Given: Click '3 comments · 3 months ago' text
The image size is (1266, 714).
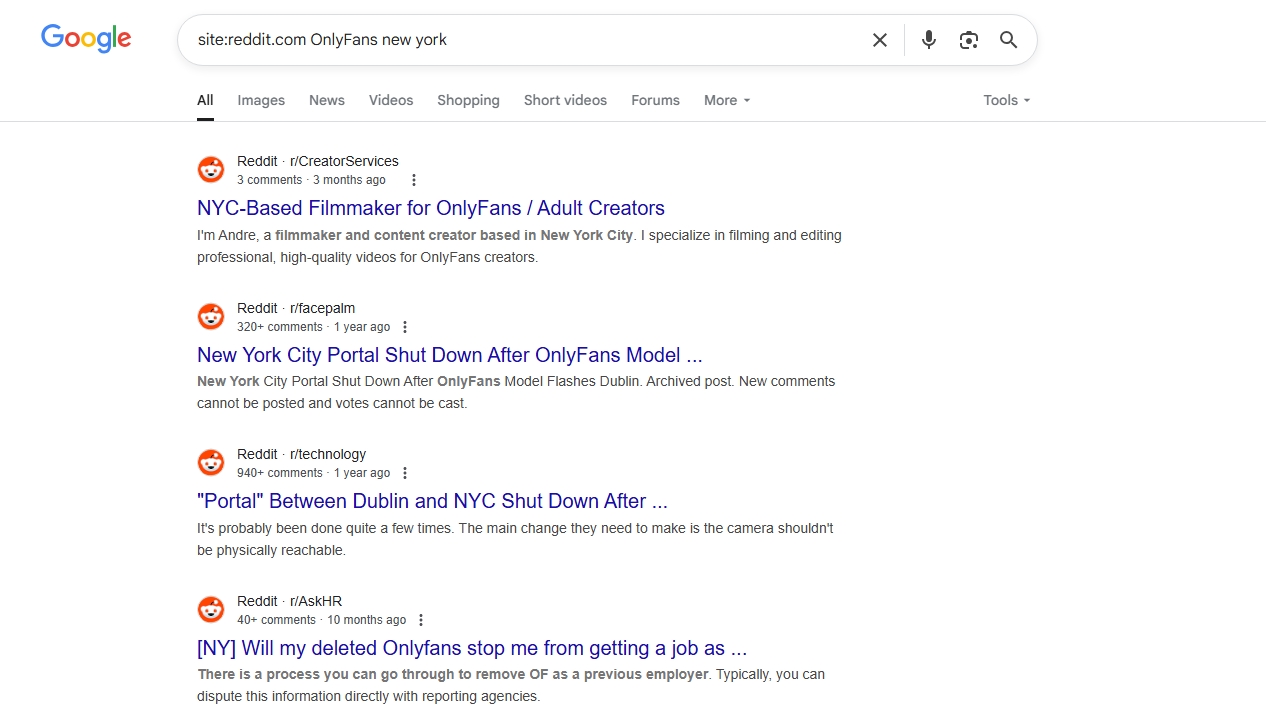Looking at the screenshot, I should click(x=311, y=180).
